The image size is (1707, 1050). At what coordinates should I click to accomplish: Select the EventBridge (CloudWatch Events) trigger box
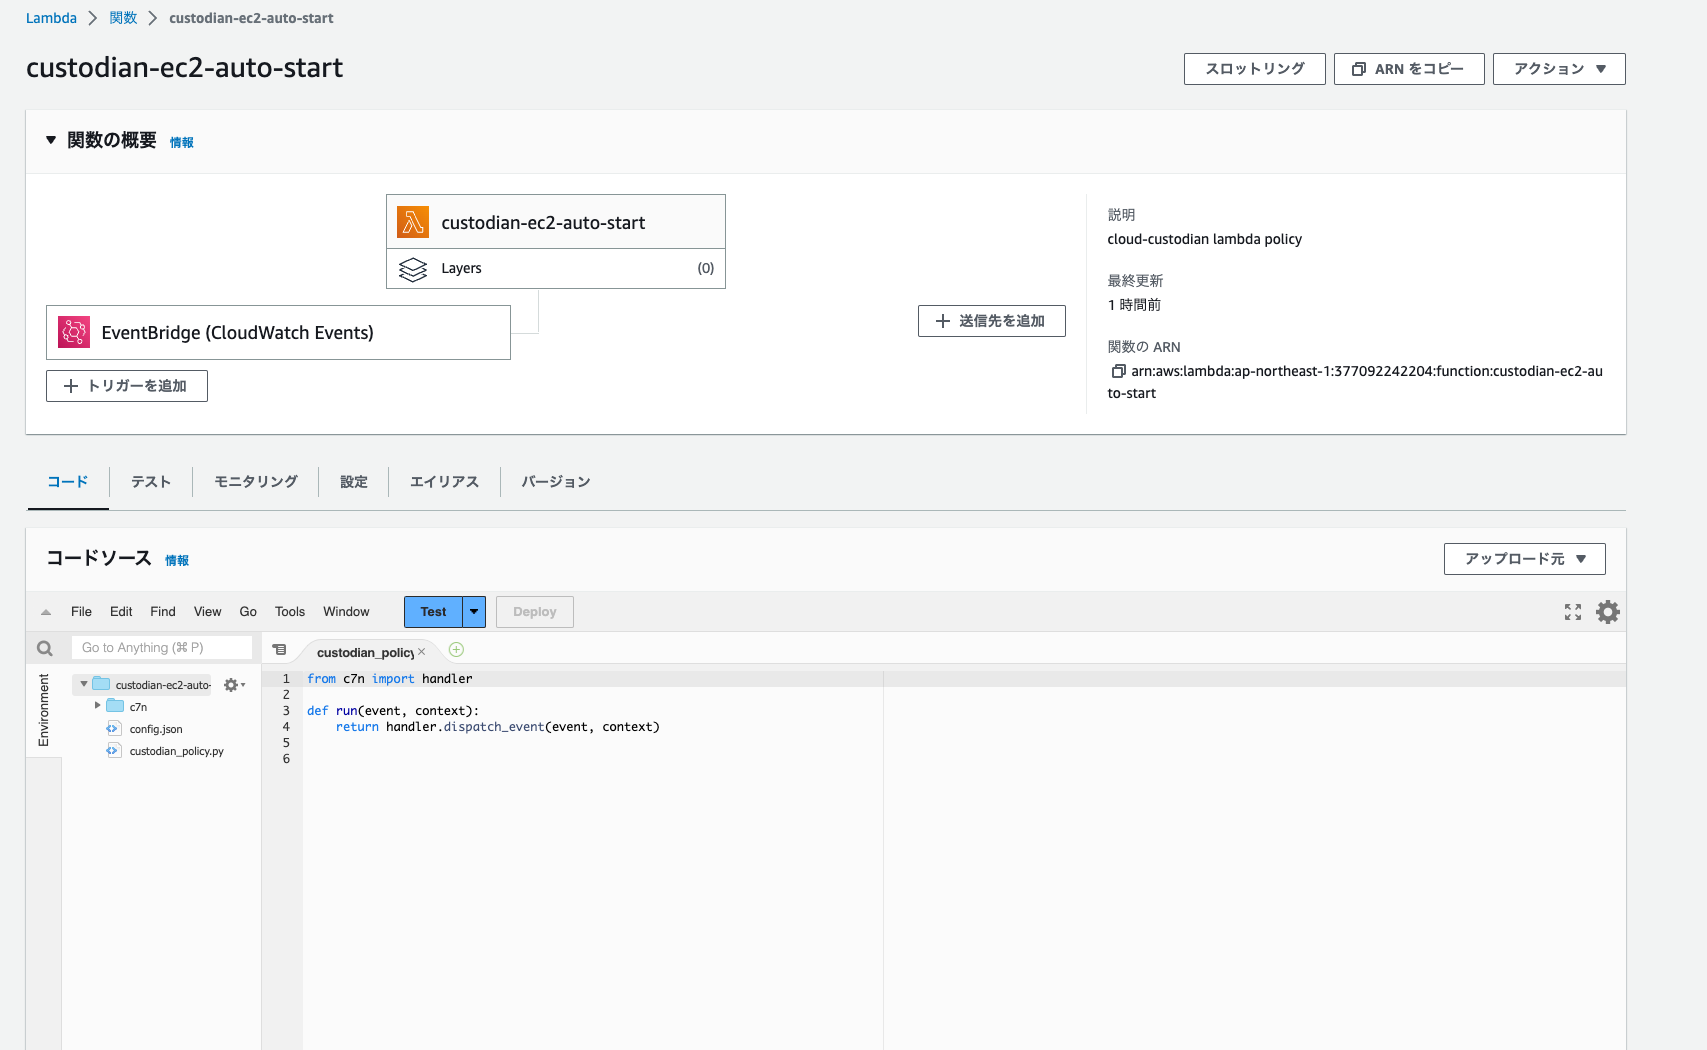click(x=278, y=332)
